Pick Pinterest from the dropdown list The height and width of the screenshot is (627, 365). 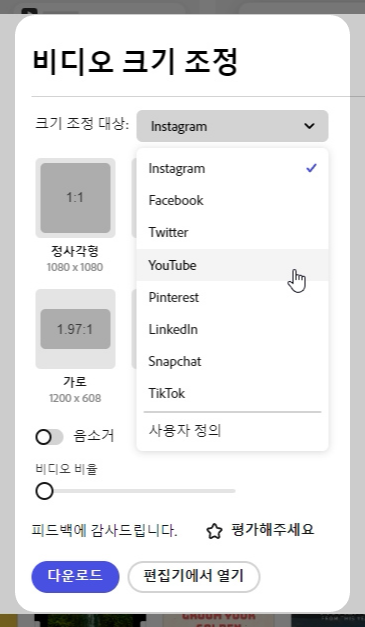pyautogui.click(x=232, y=297)
